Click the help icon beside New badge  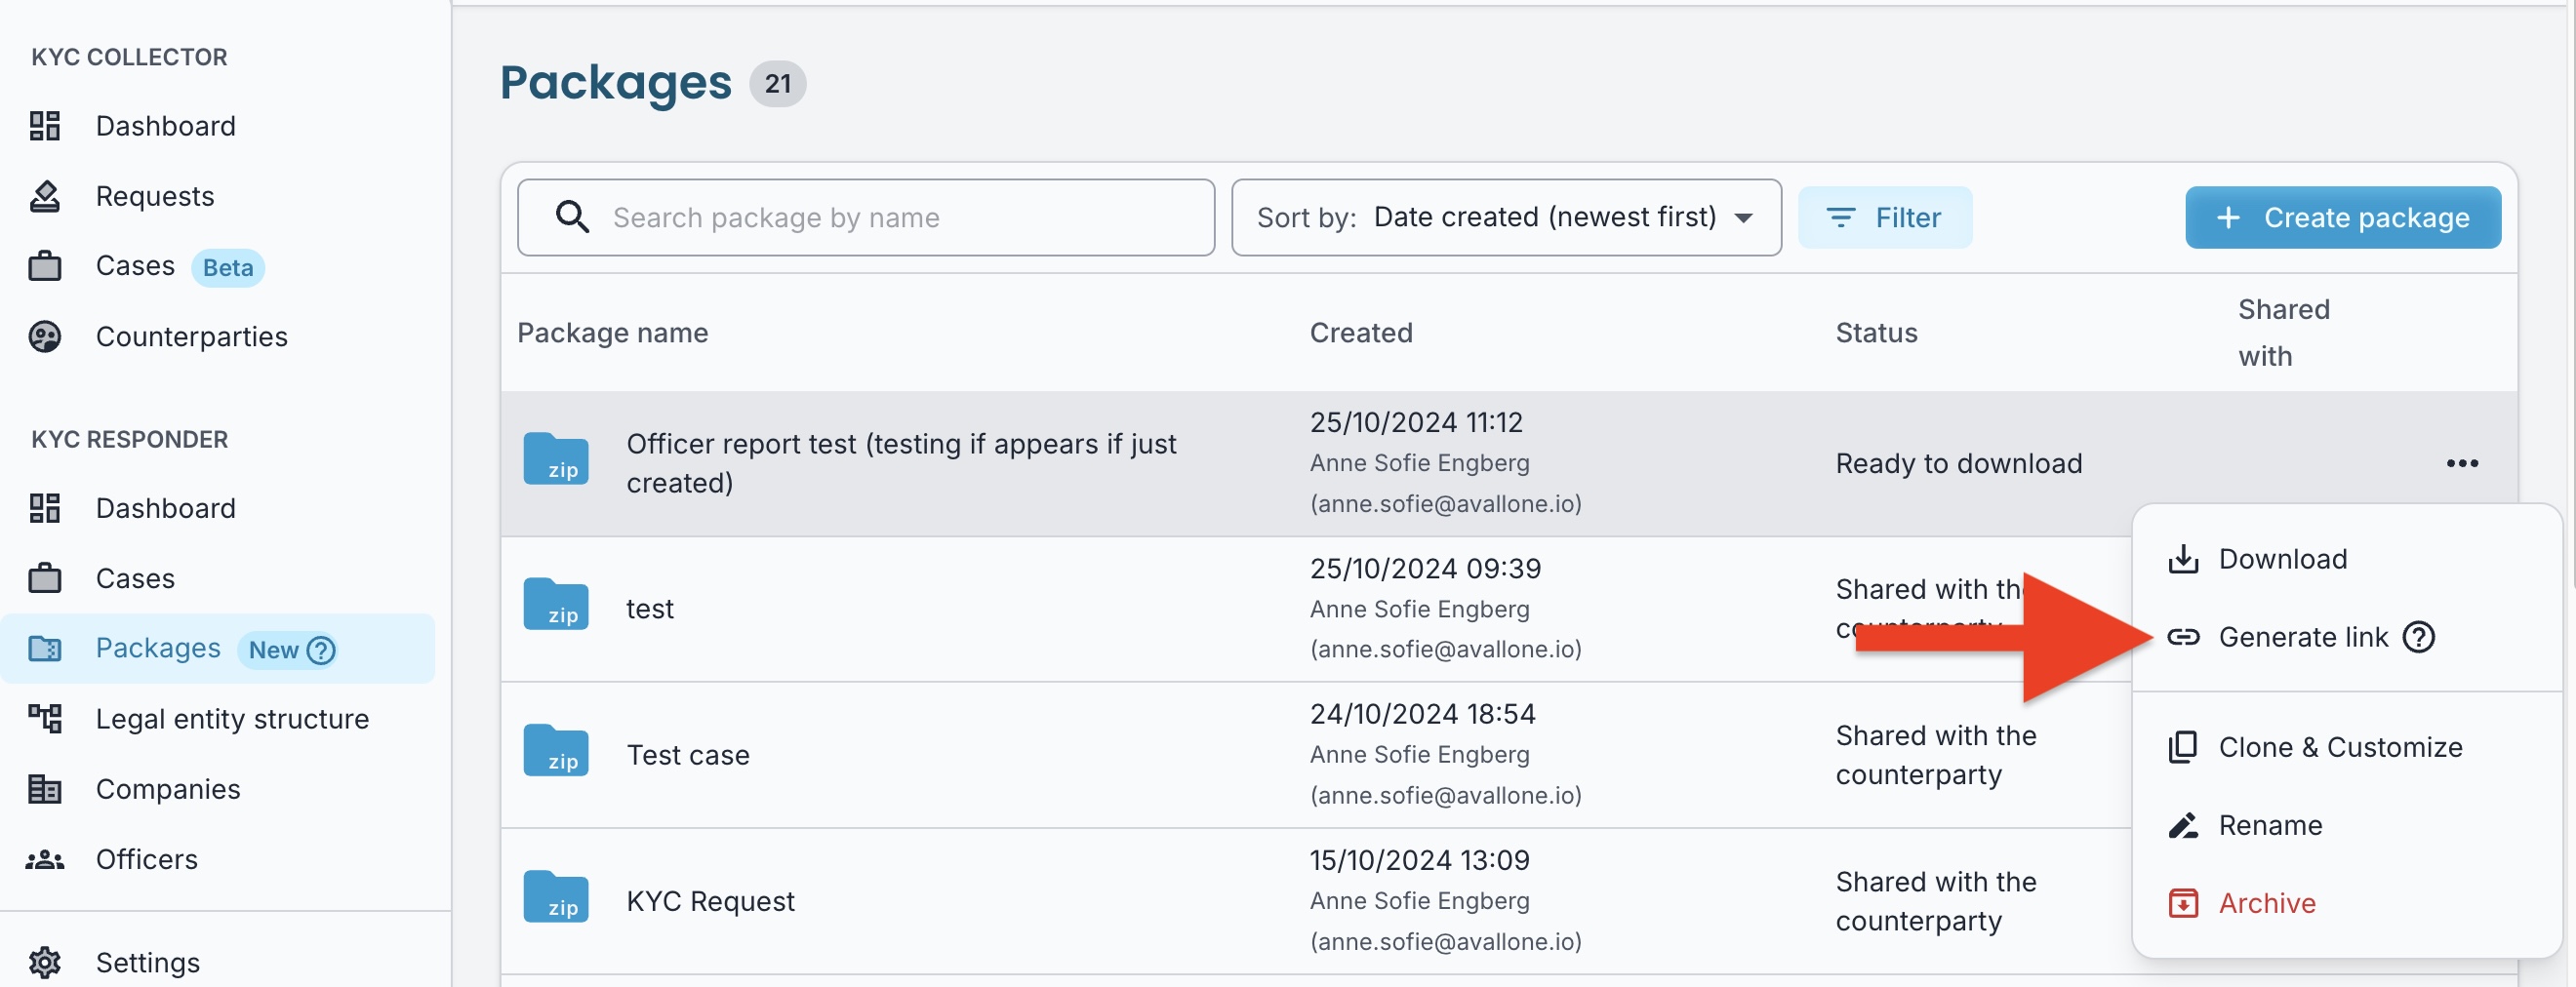point(321,650)
